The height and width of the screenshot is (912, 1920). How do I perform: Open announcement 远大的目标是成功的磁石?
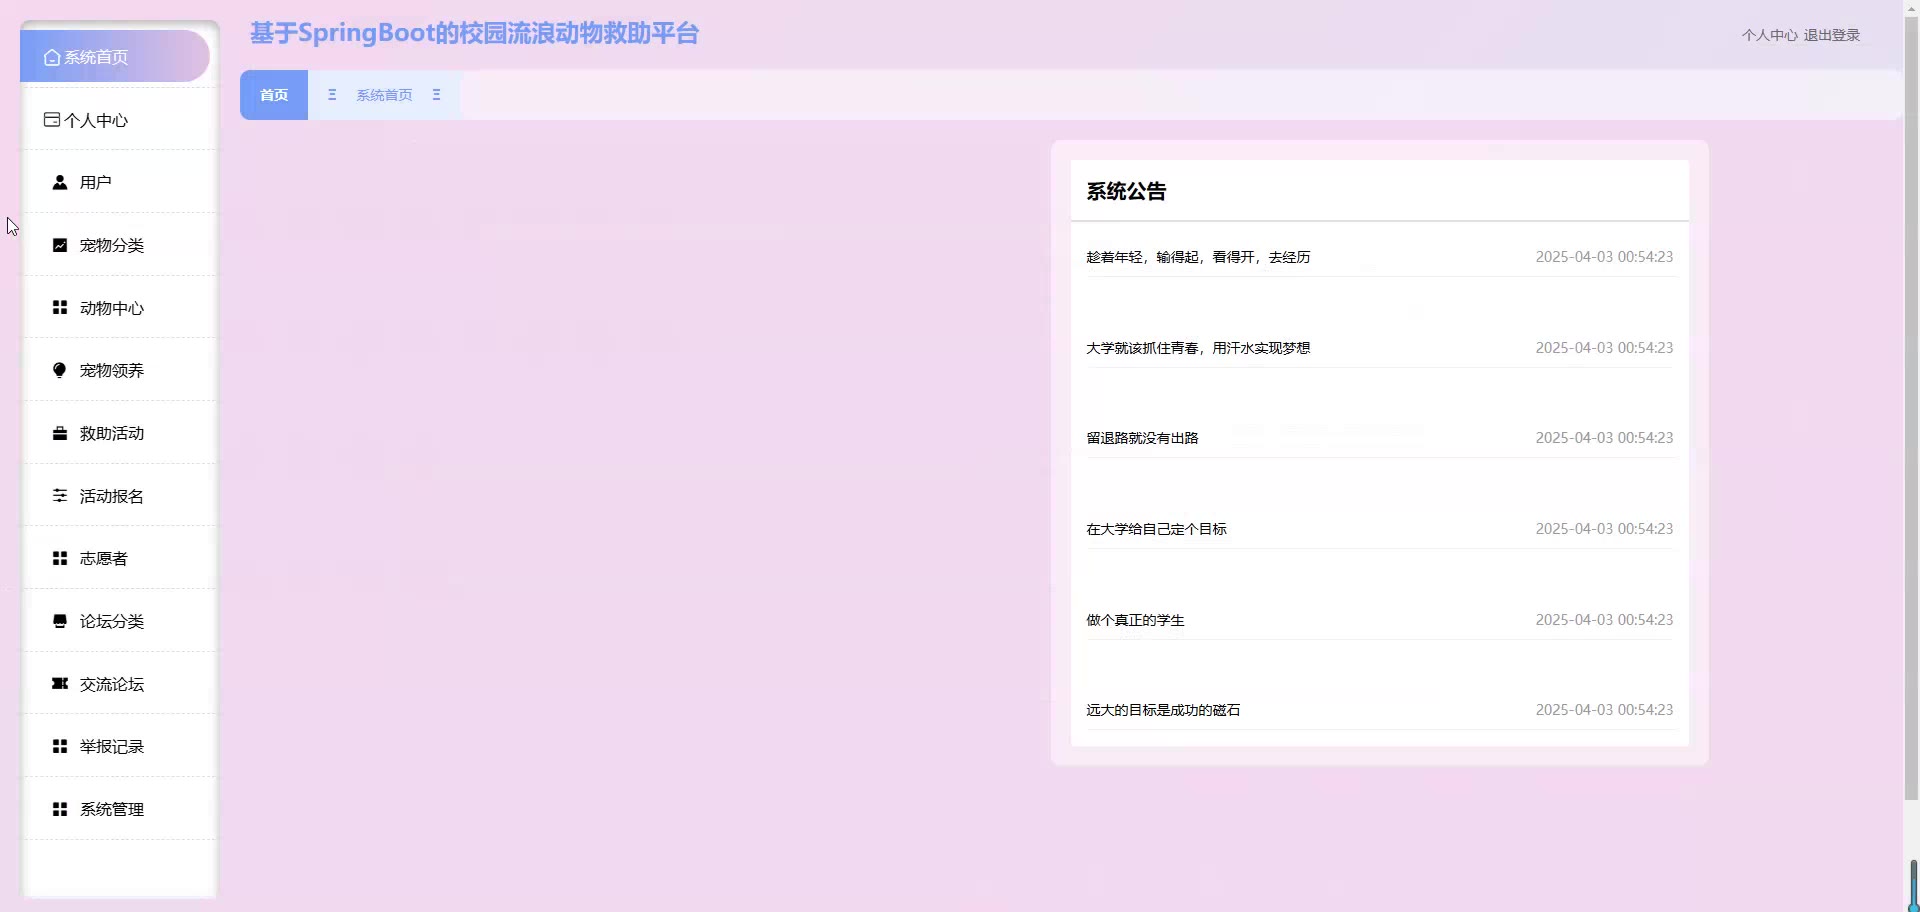pyautogui.click(x=1163, y=710)
